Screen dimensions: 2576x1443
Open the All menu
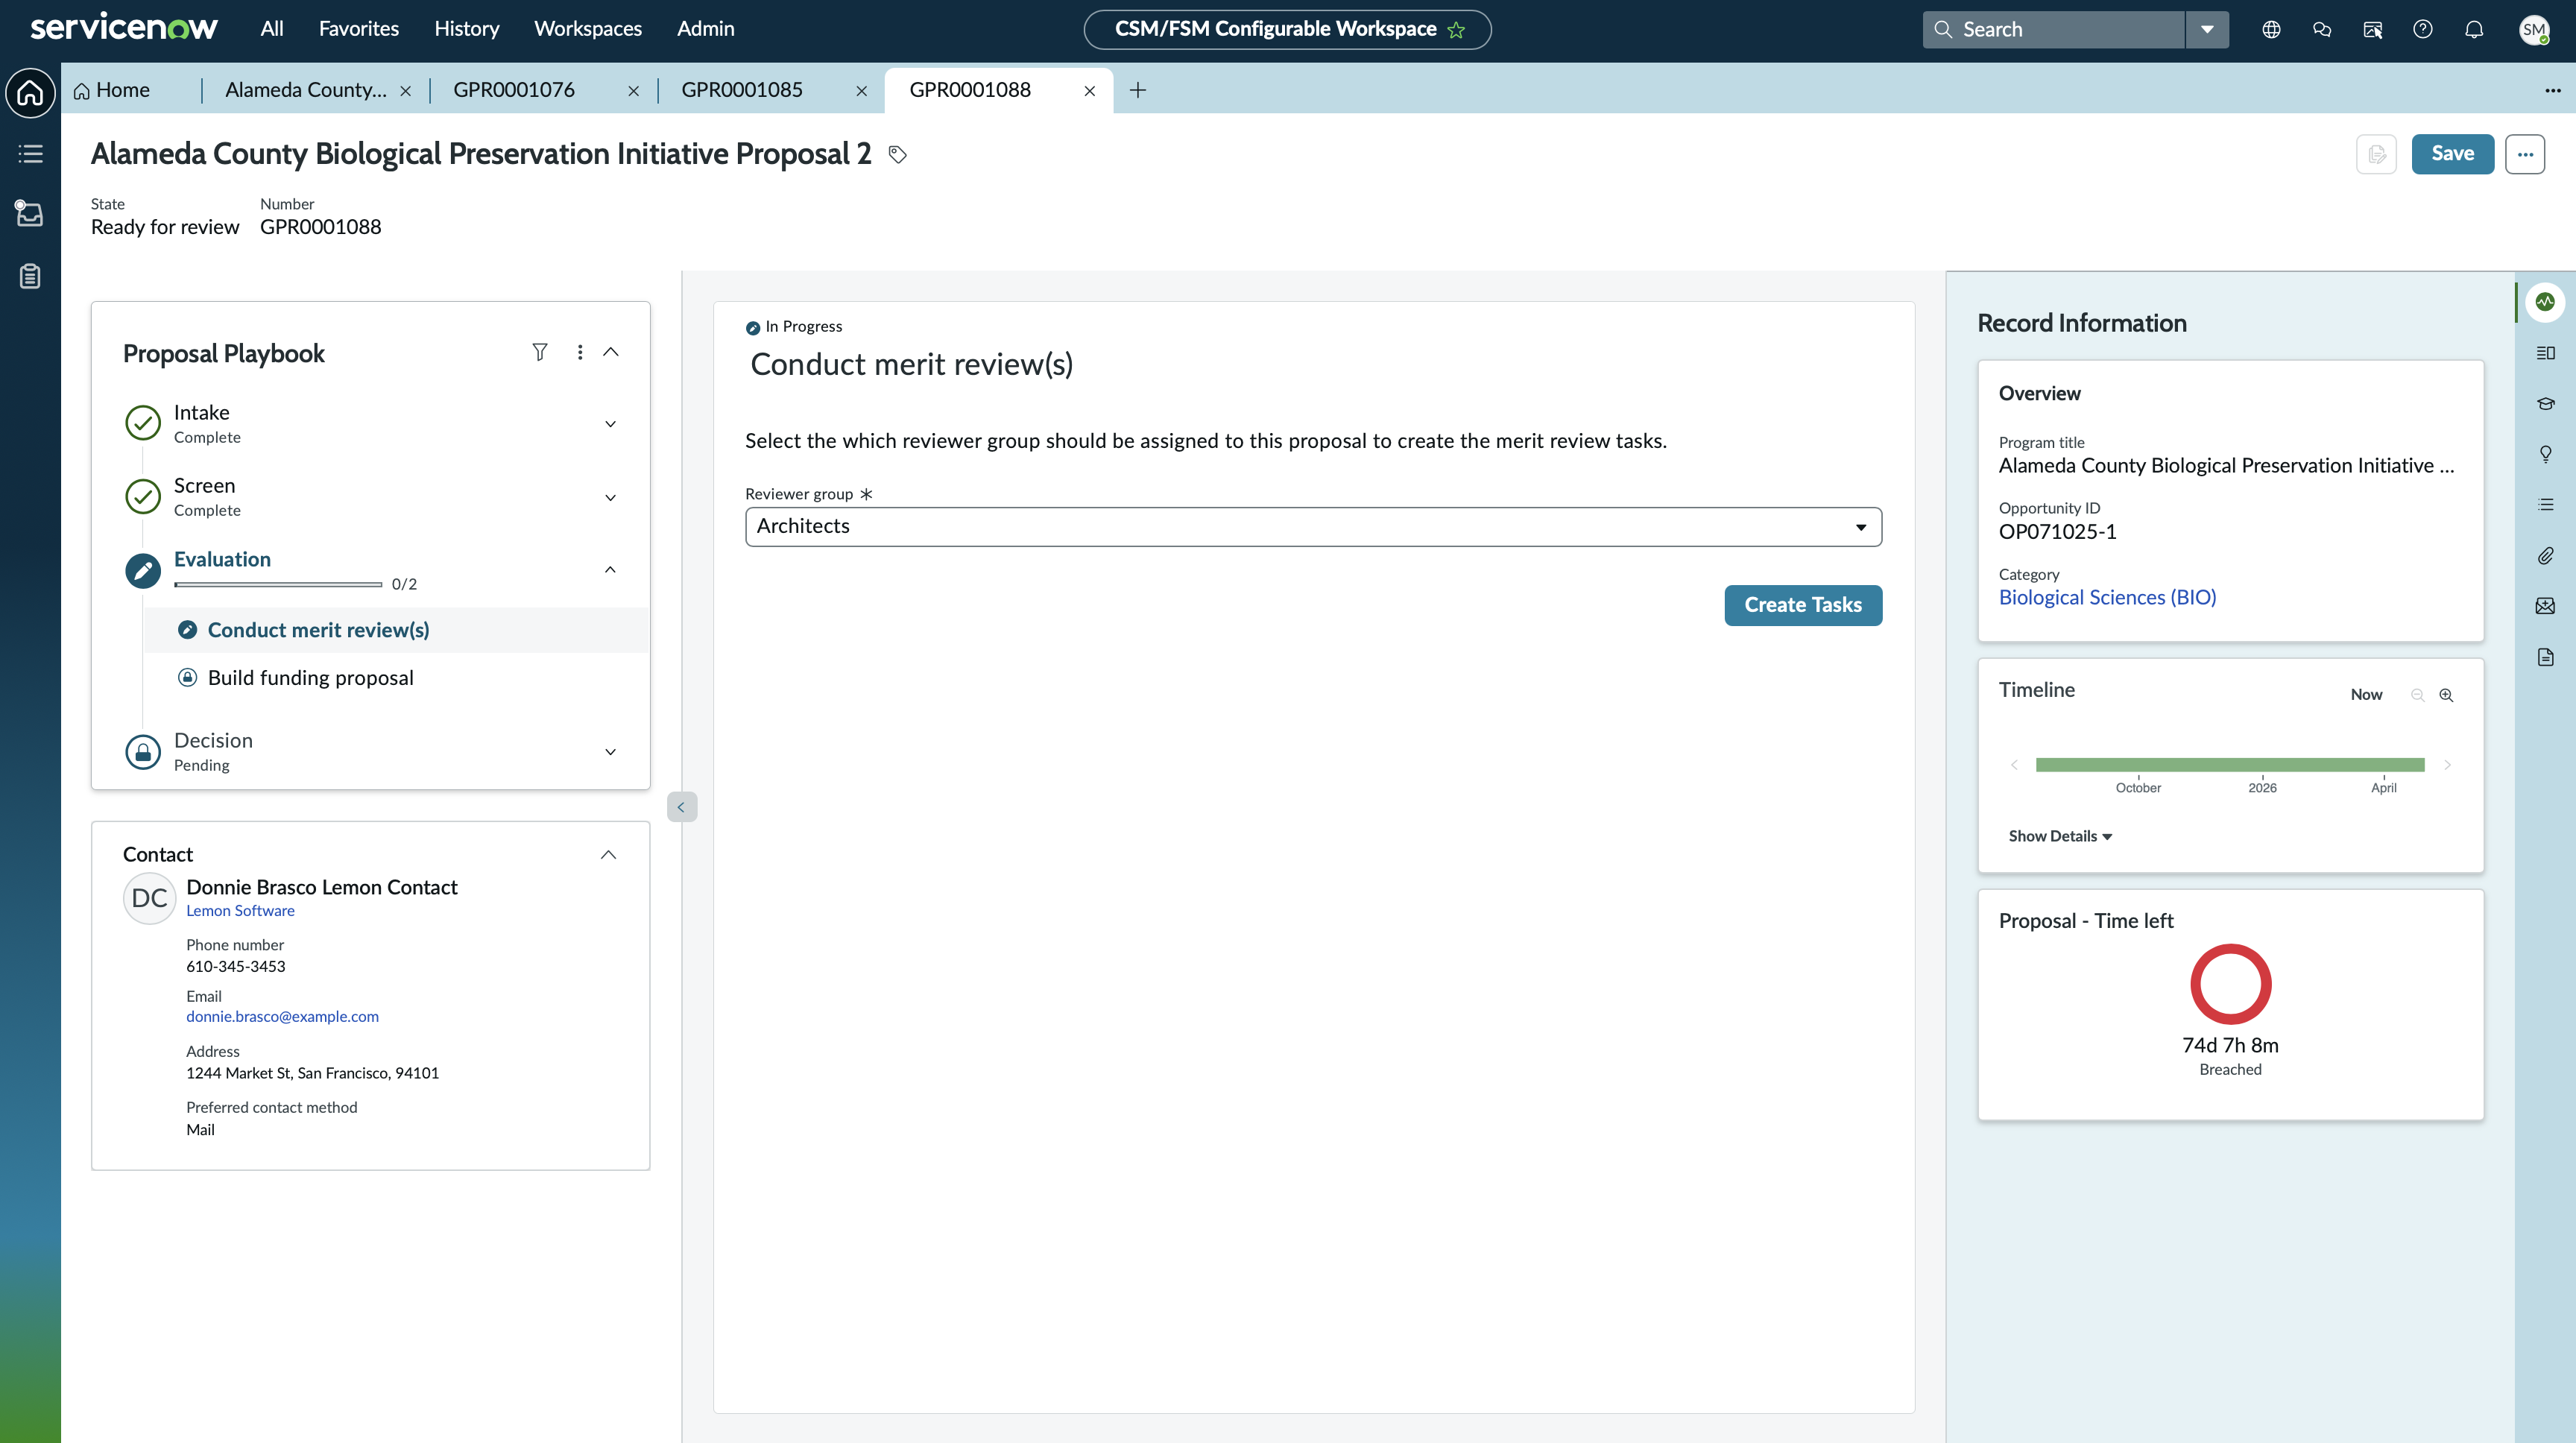click(272, 29)
